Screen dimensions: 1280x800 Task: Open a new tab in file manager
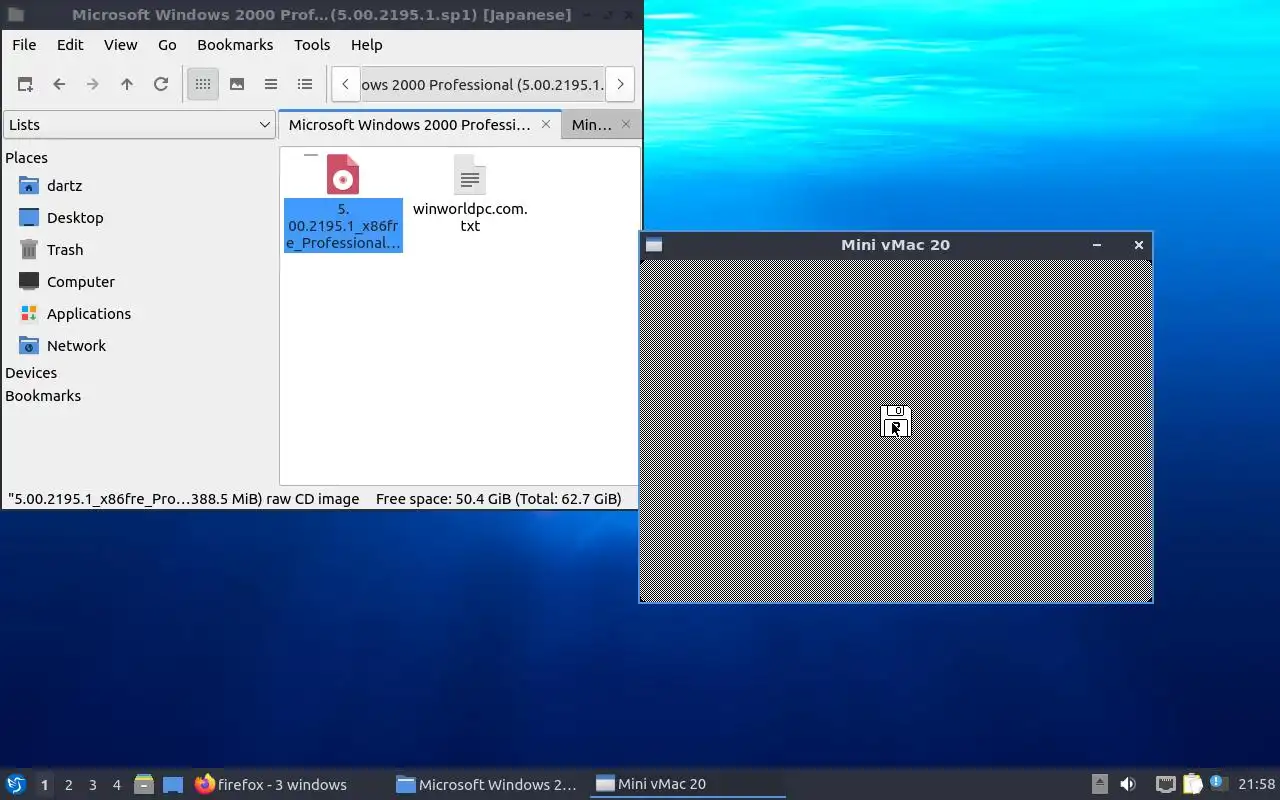[25, 84]
